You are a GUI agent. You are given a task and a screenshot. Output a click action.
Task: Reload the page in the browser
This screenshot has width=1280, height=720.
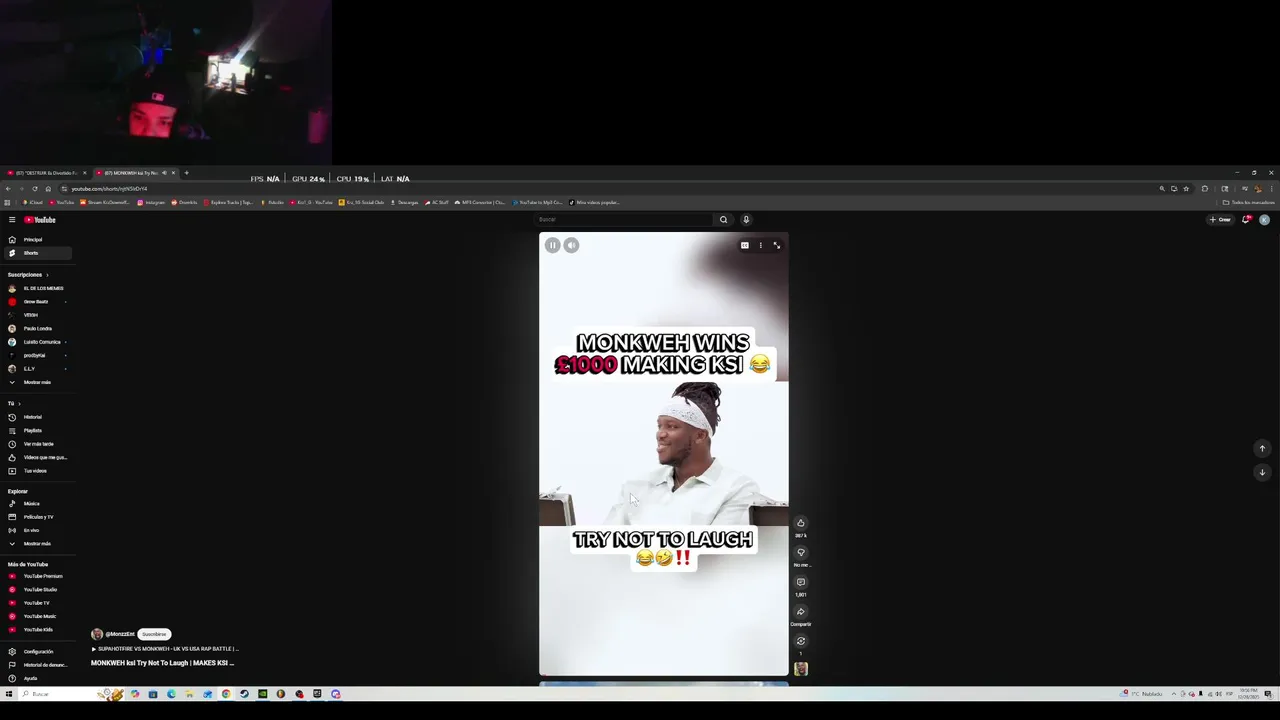(x=35, y=189)
